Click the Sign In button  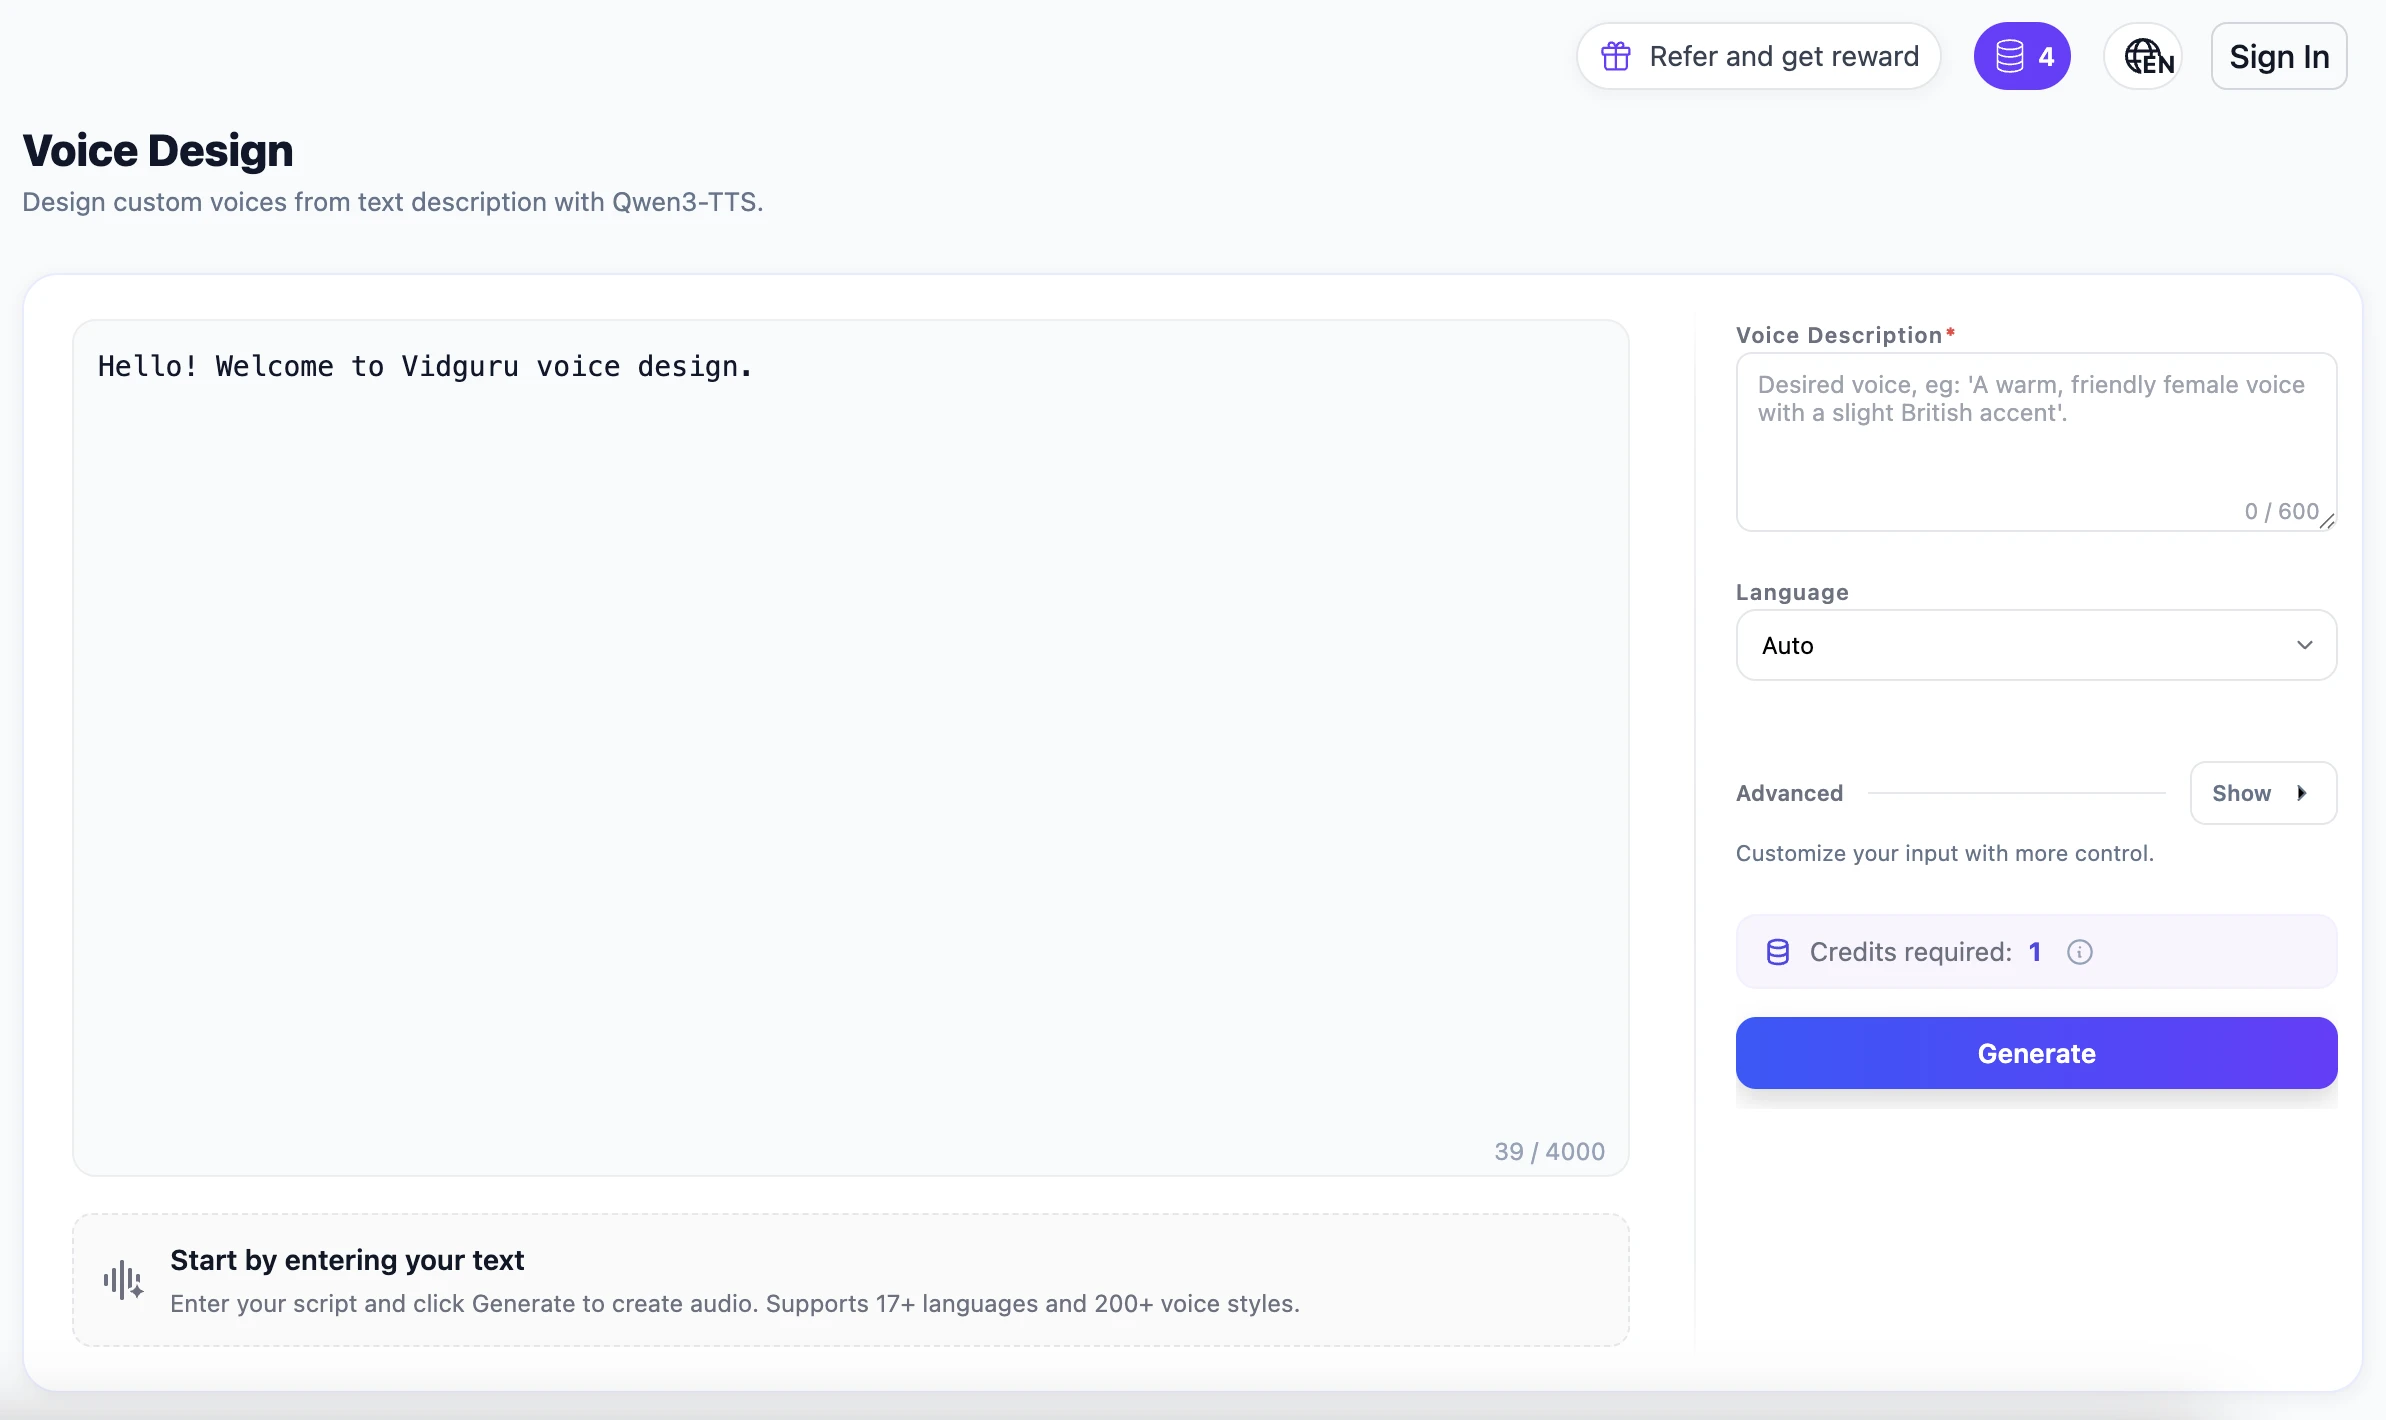[x=2278, y=57]
